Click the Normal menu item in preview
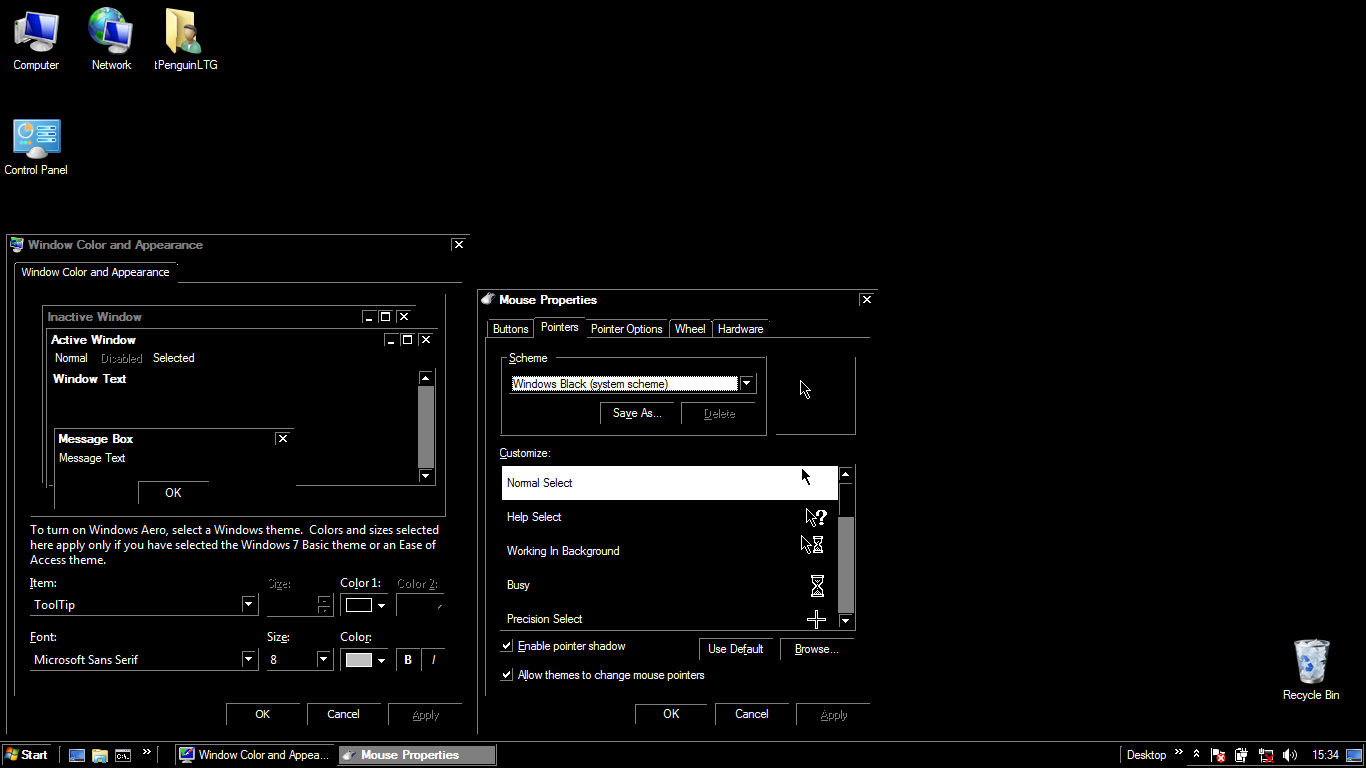The image size is (1366, 768). (x=71, y=358)
